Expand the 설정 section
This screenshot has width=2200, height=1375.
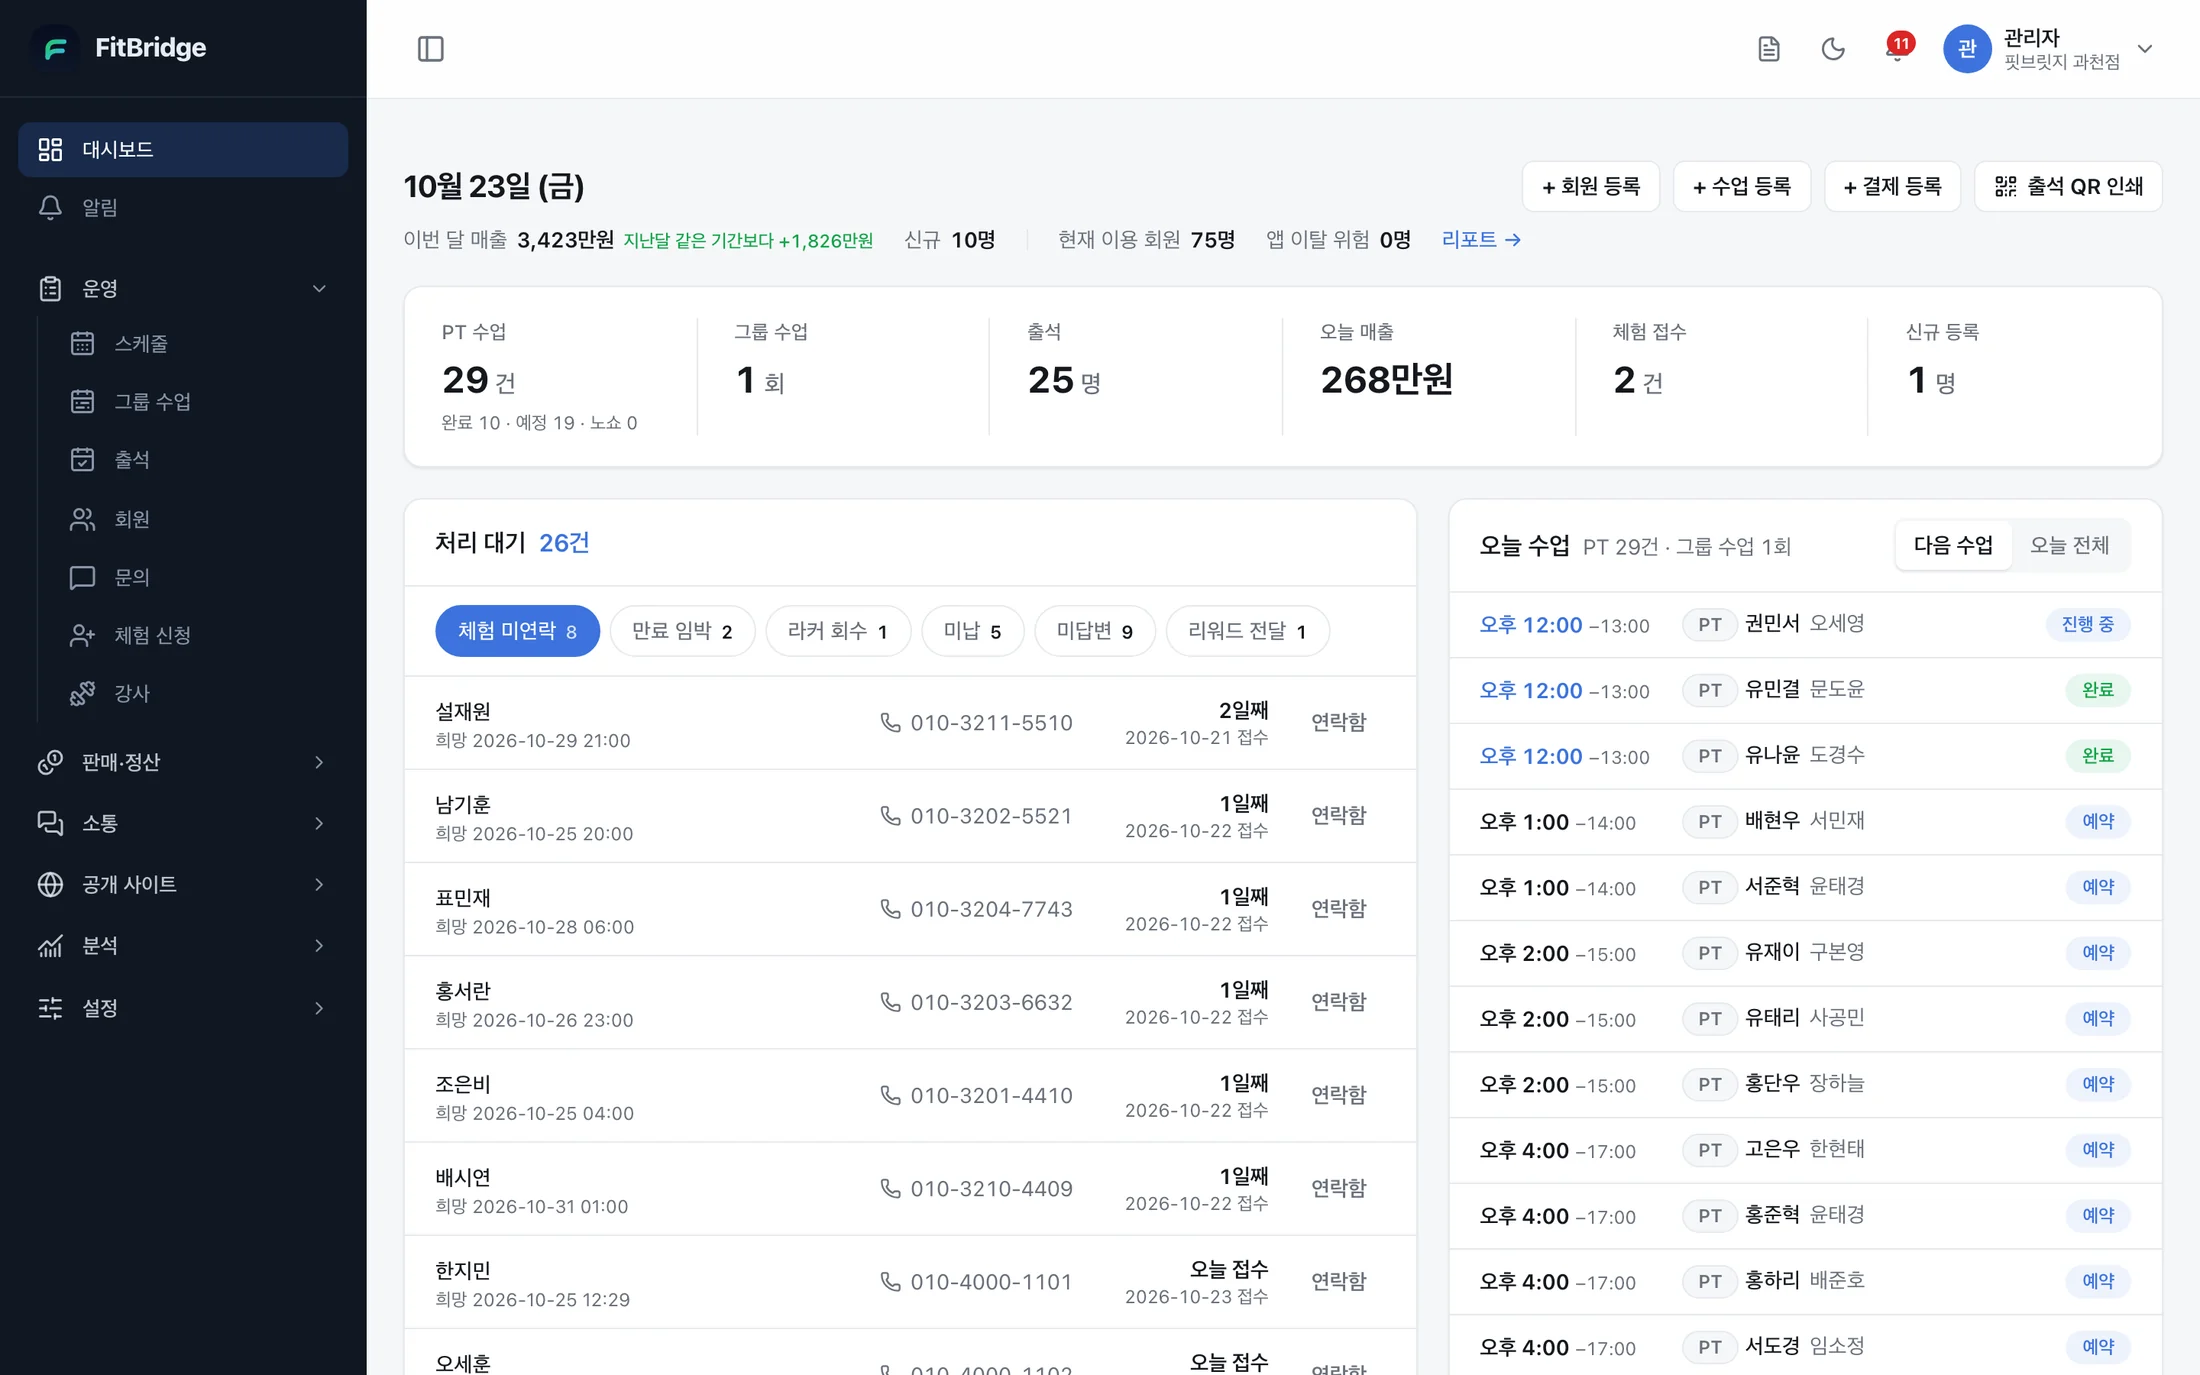point(183,1008)
